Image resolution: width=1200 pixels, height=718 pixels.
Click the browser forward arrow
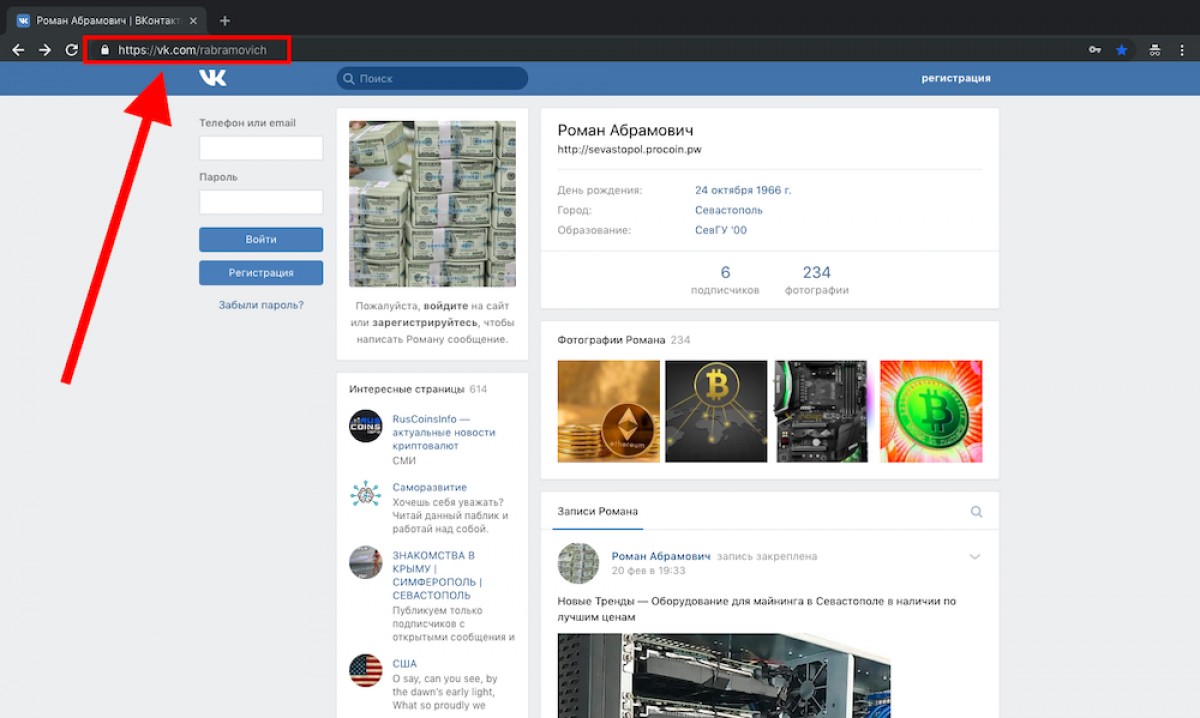pyautogui.click(x=45, y=50)
